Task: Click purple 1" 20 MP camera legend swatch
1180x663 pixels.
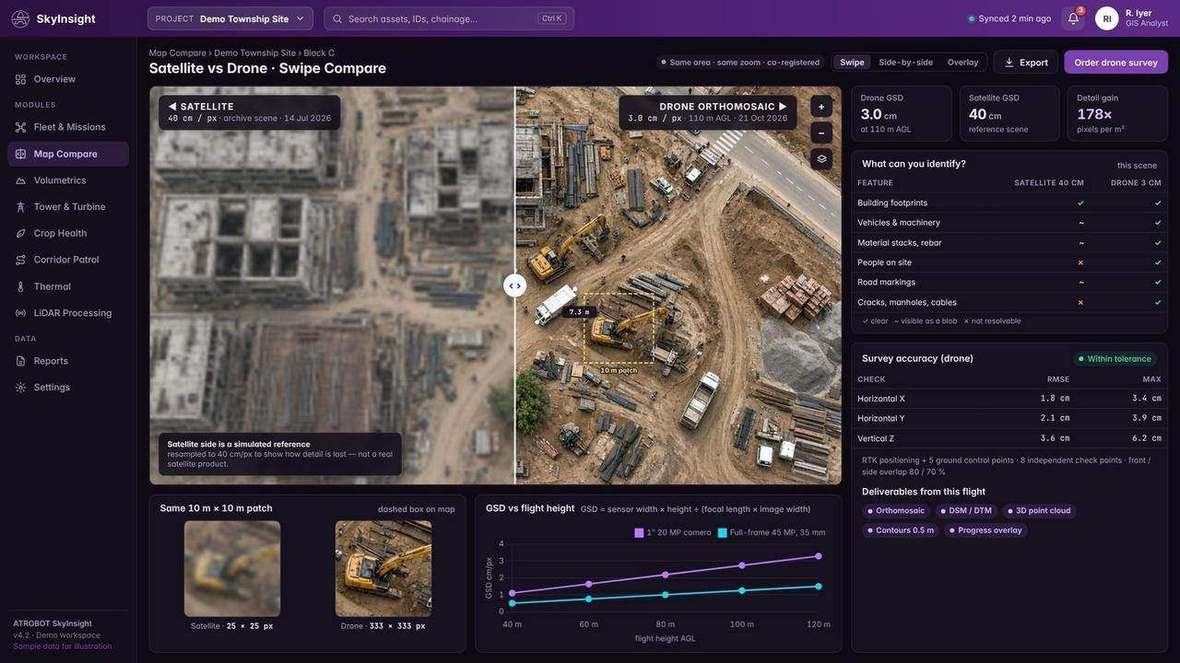Action: (639, 533)
